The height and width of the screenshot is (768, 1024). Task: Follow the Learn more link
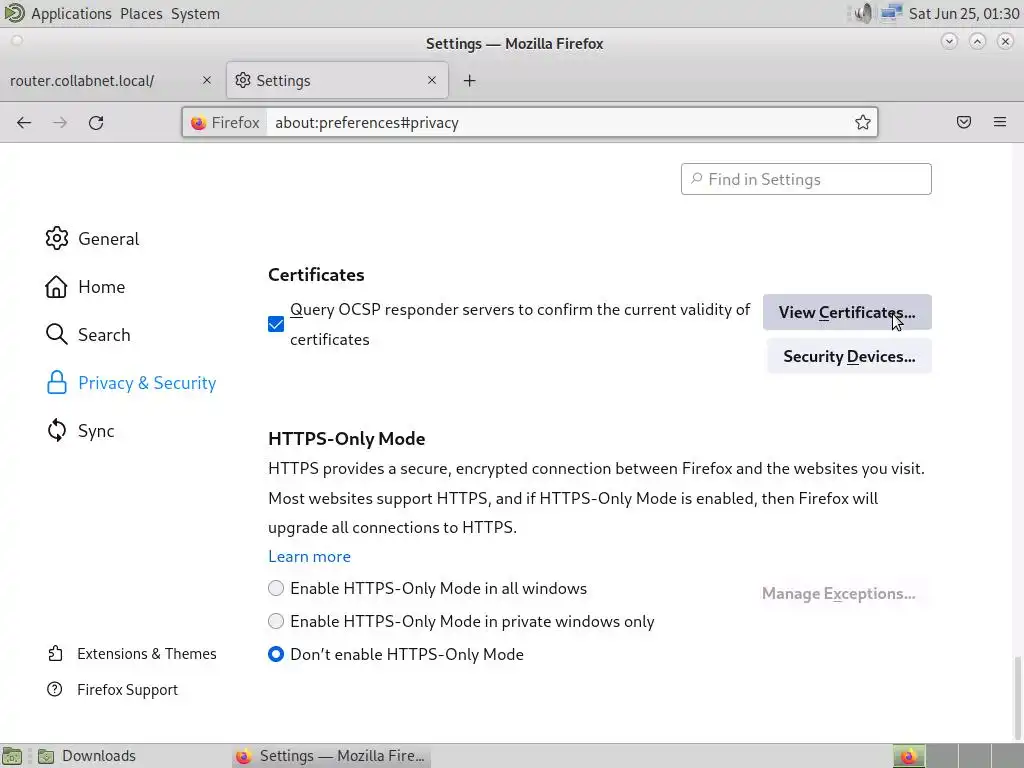(x=310, y=556)
